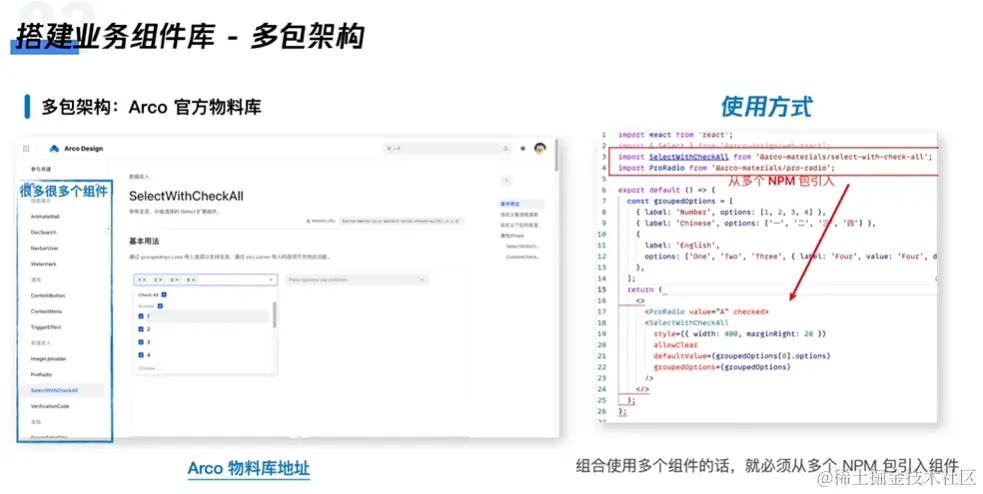
Task: Open Watermark in the sidebar
Action: click(x=43, y=264)
